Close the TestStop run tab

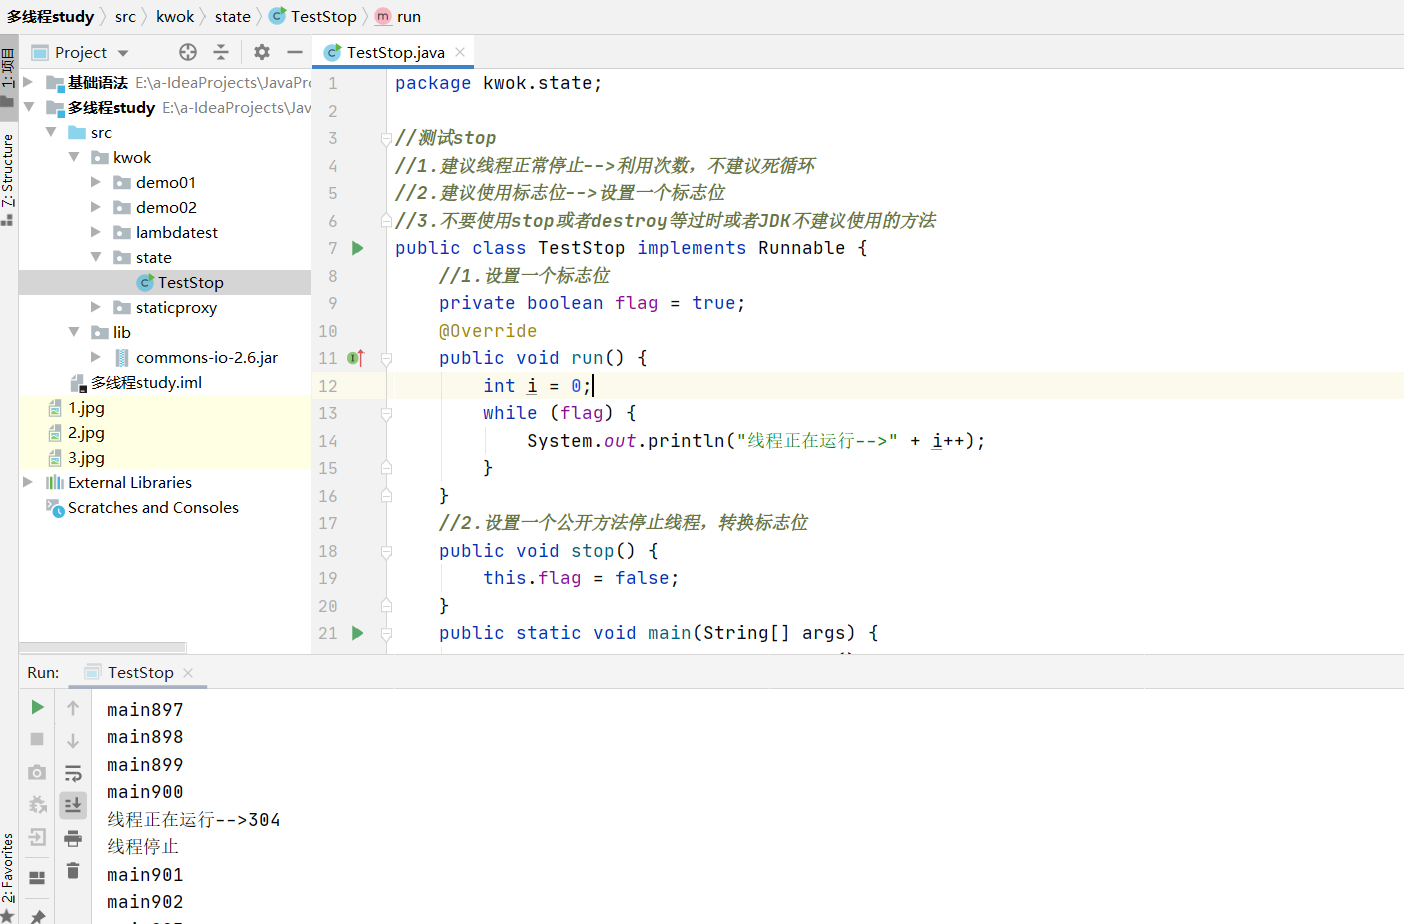(188, 673)
